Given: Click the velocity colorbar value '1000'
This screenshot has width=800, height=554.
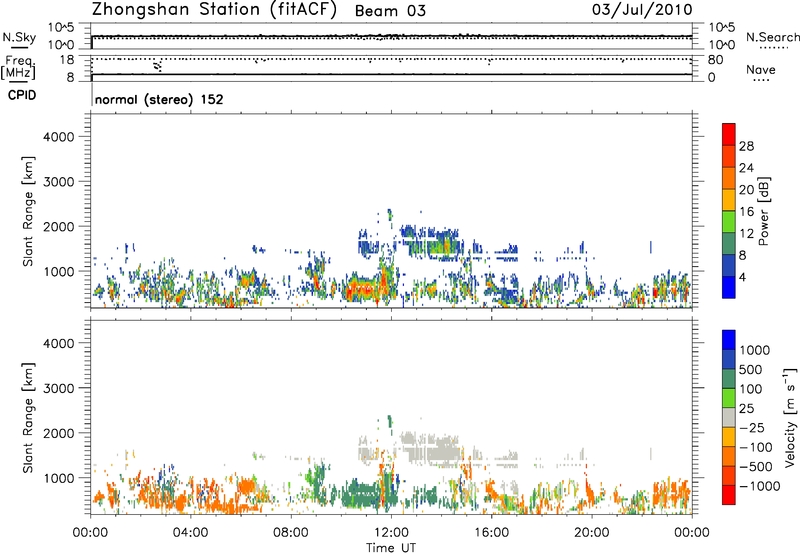Looking at the screenshot, I should (x=755, y=350).
